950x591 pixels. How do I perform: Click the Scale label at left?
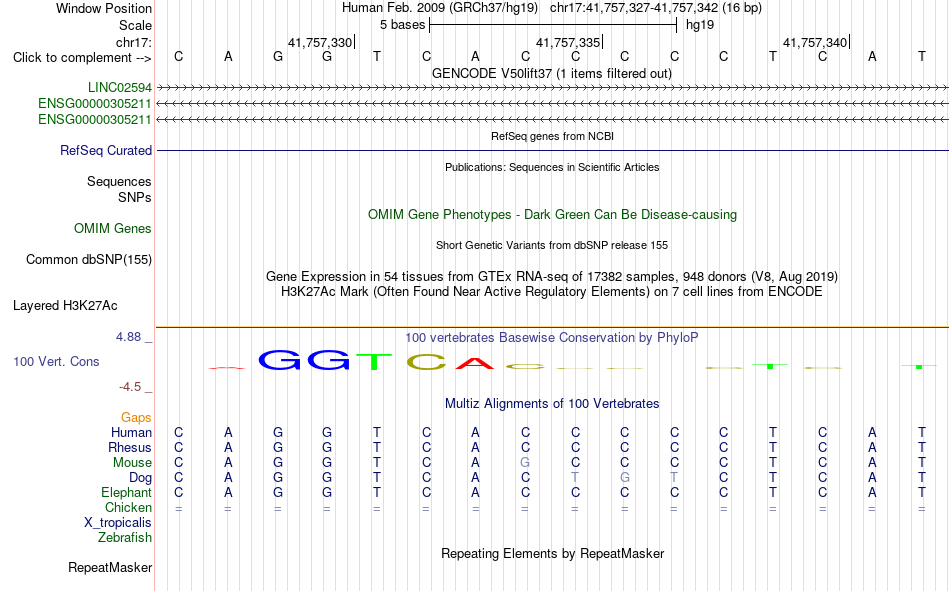pyautogui.click(x=136, y=25)
